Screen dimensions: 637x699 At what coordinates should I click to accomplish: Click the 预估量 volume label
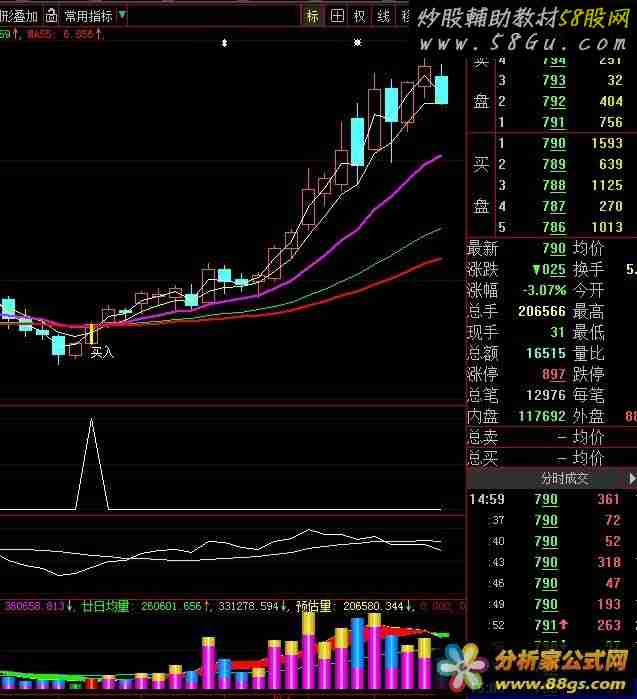314,606
